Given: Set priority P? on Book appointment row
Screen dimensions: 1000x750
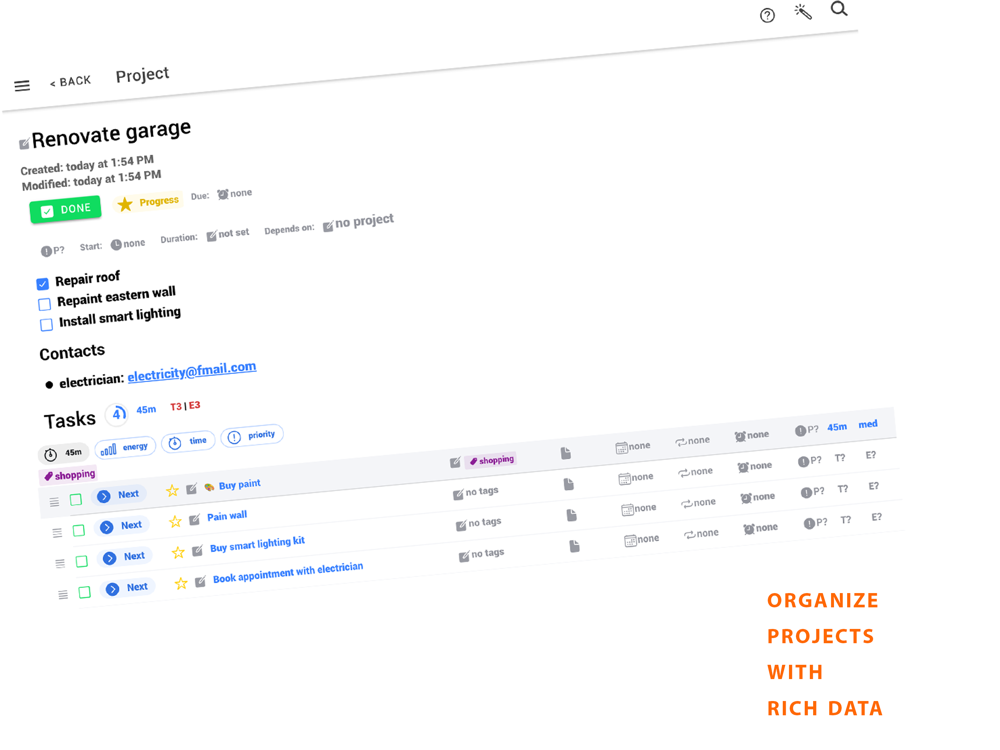Looking at the screenshot, I should (x=816, y=523).
